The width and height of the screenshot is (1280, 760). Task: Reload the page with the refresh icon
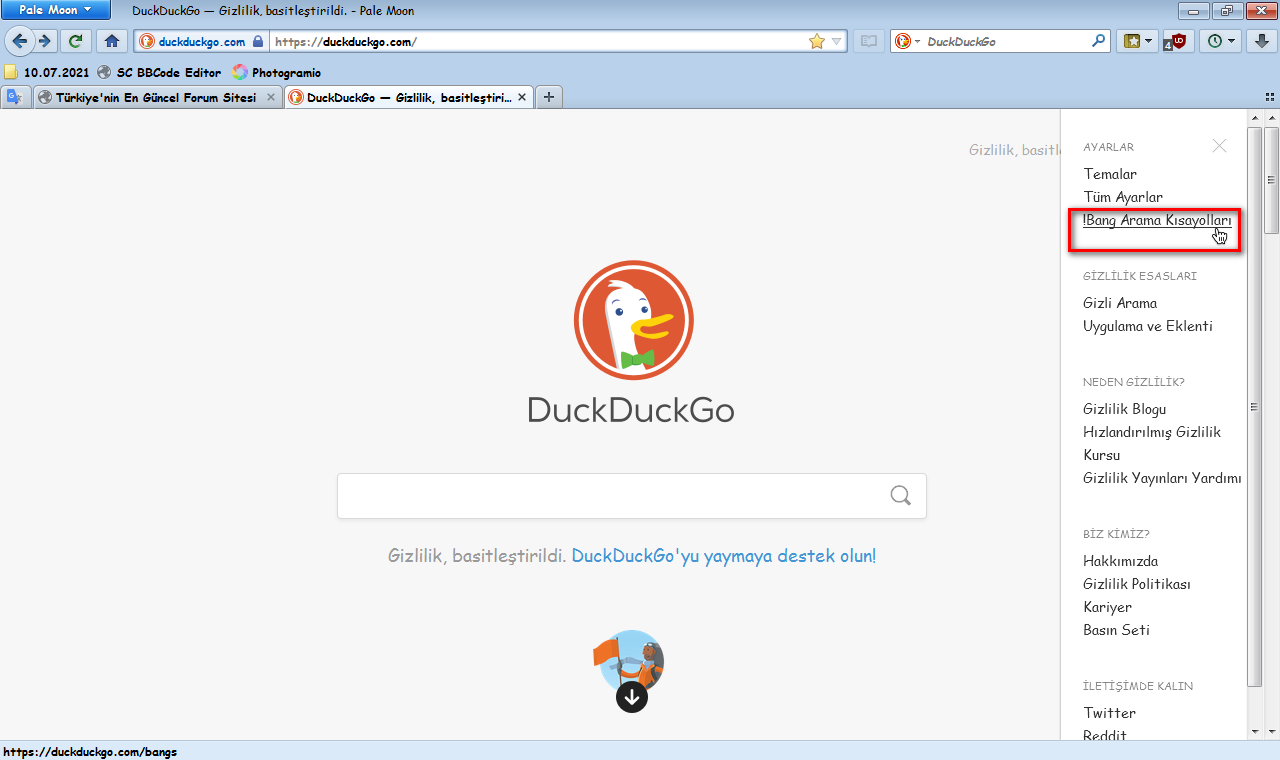[75, 41]
